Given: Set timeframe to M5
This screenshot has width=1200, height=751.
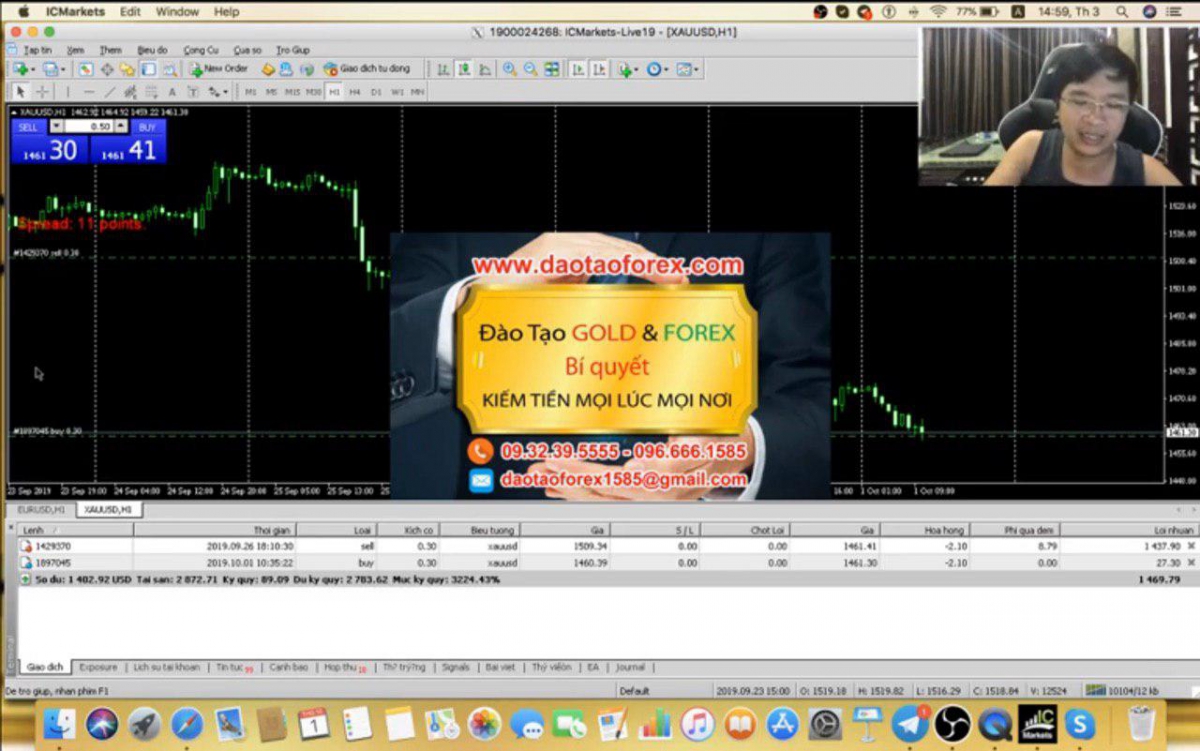Looking at the screenshot, I should pyautogui.click(x=271, y=92).
